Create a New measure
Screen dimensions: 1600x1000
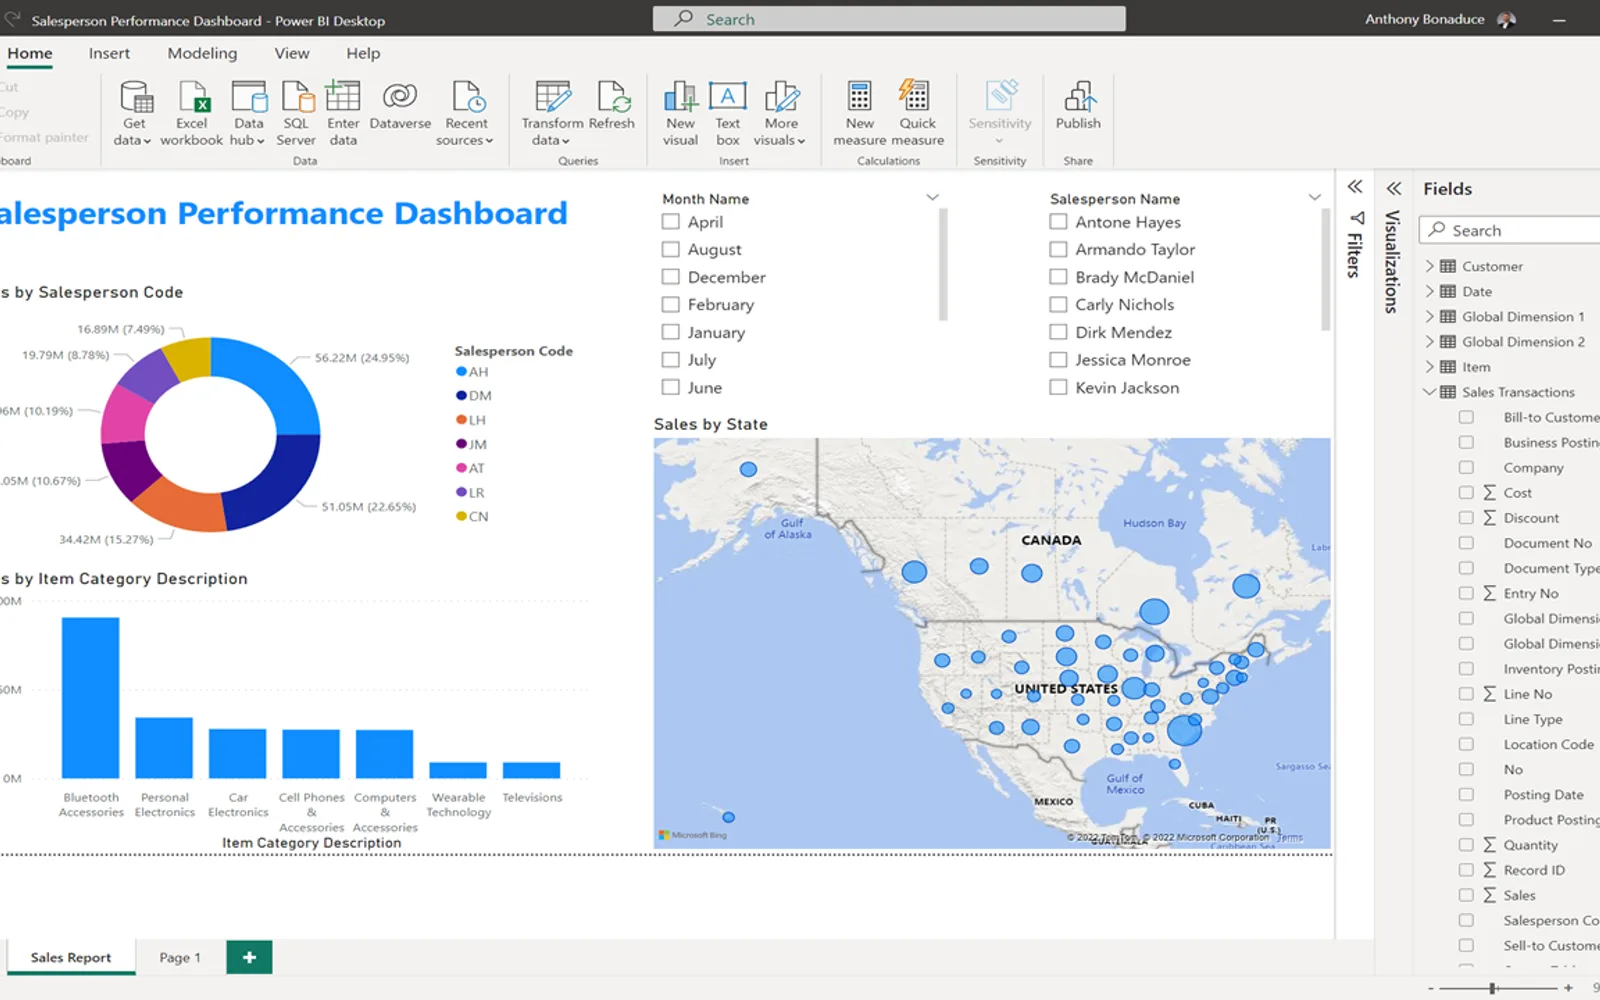pos(860,113)
